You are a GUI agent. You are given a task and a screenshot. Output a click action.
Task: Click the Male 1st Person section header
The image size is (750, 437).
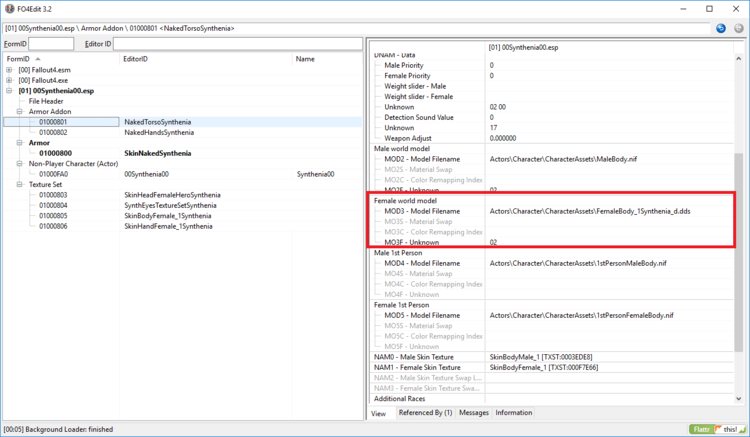click(398, 253)
